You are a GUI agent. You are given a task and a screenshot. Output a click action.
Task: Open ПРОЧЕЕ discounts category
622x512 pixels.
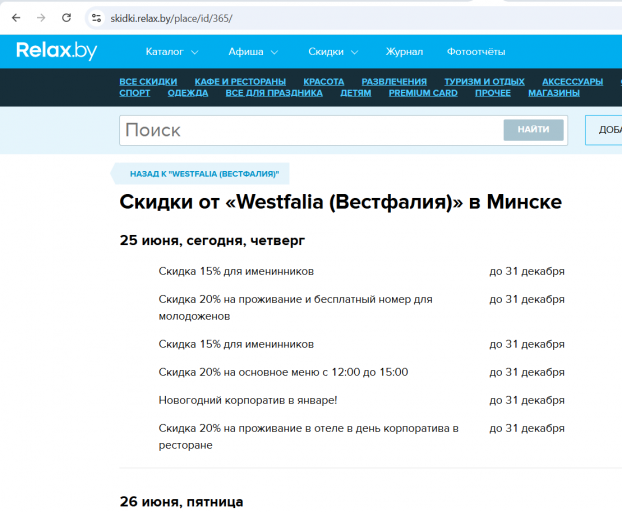click(x=493, y=93)
